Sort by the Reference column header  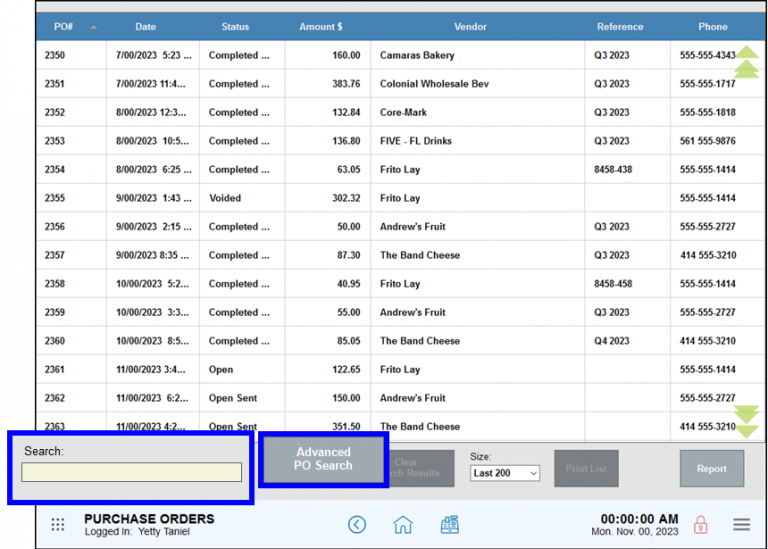coord(620,27)
